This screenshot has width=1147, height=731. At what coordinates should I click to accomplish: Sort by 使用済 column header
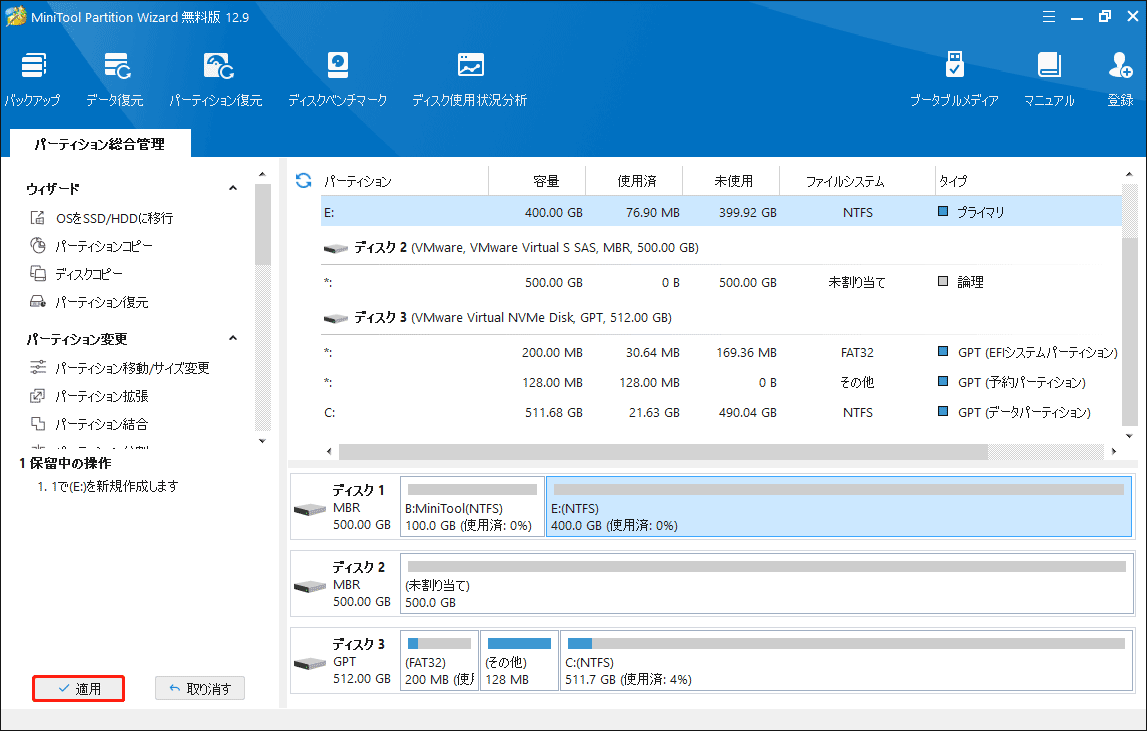pos(635,181)
